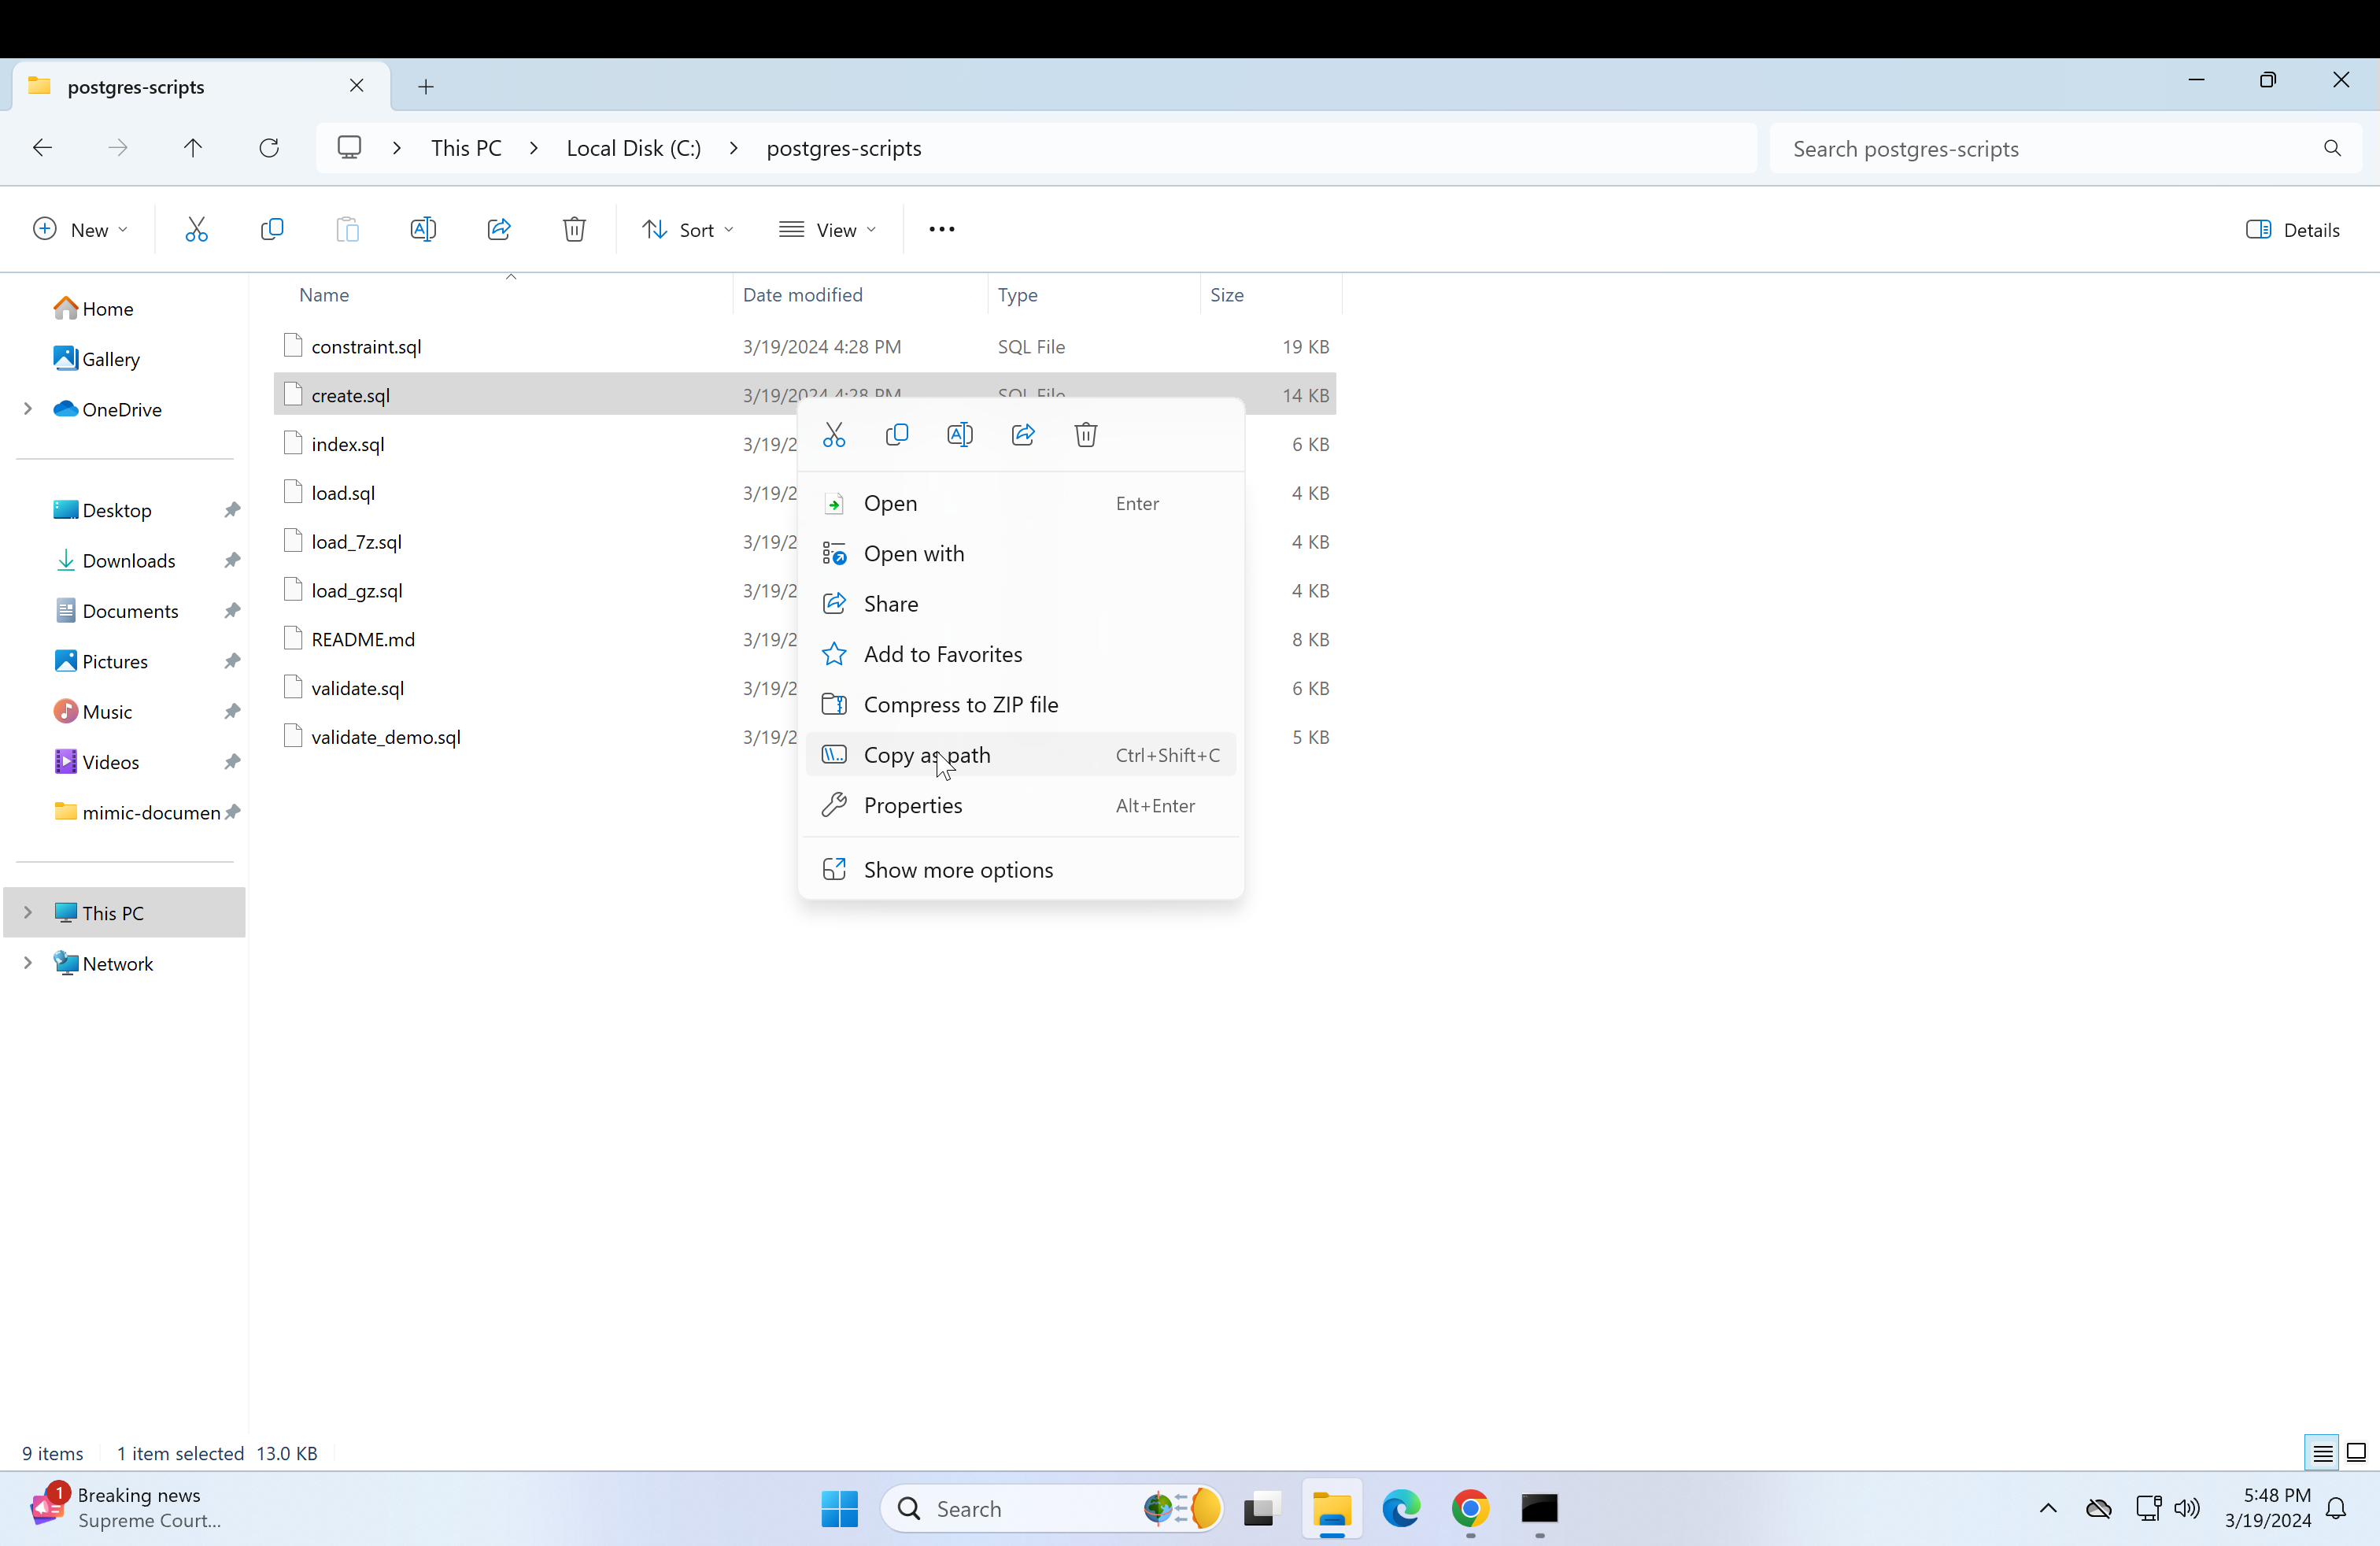Screen dimensions: 2380x1546
Task: Click the Rename icon in context menu
Action: click(x=959, y=435)
